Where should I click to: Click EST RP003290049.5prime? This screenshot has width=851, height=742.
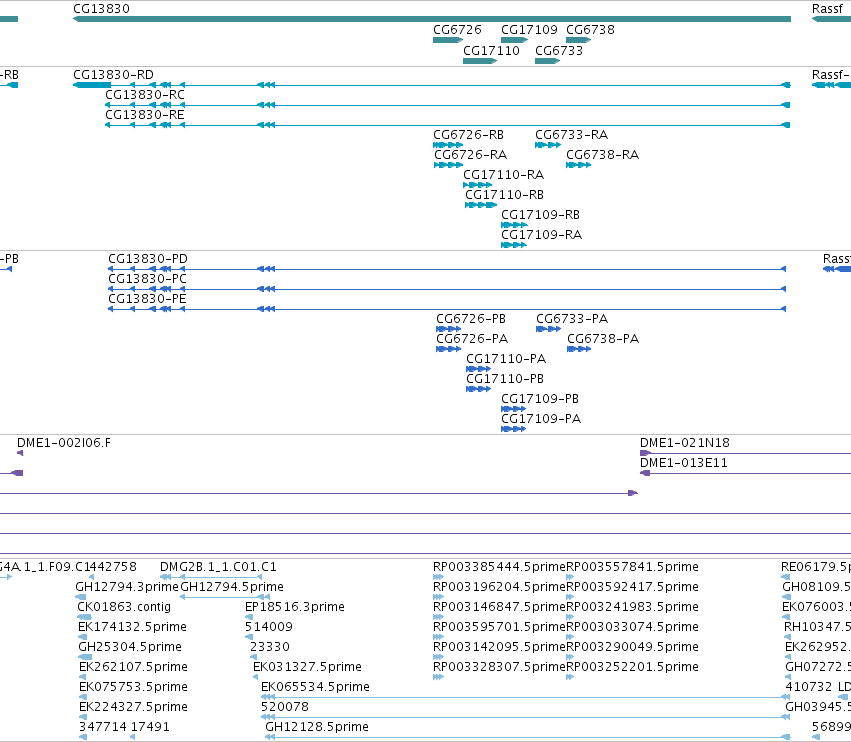(570, 657)
